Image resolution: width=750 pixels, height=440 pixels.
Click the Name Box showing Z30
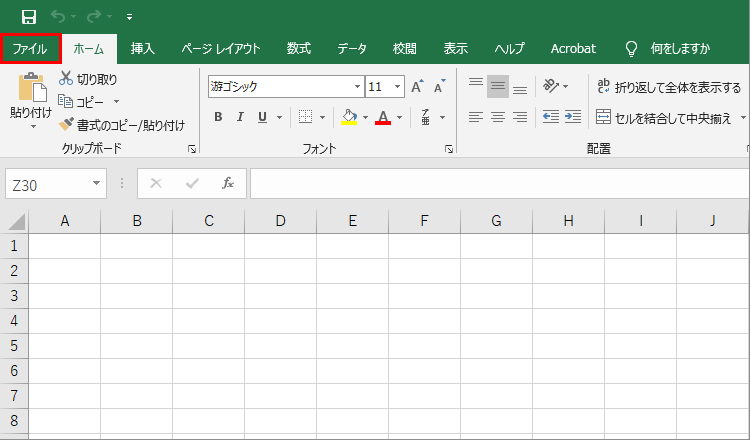[x=47, y=184]
